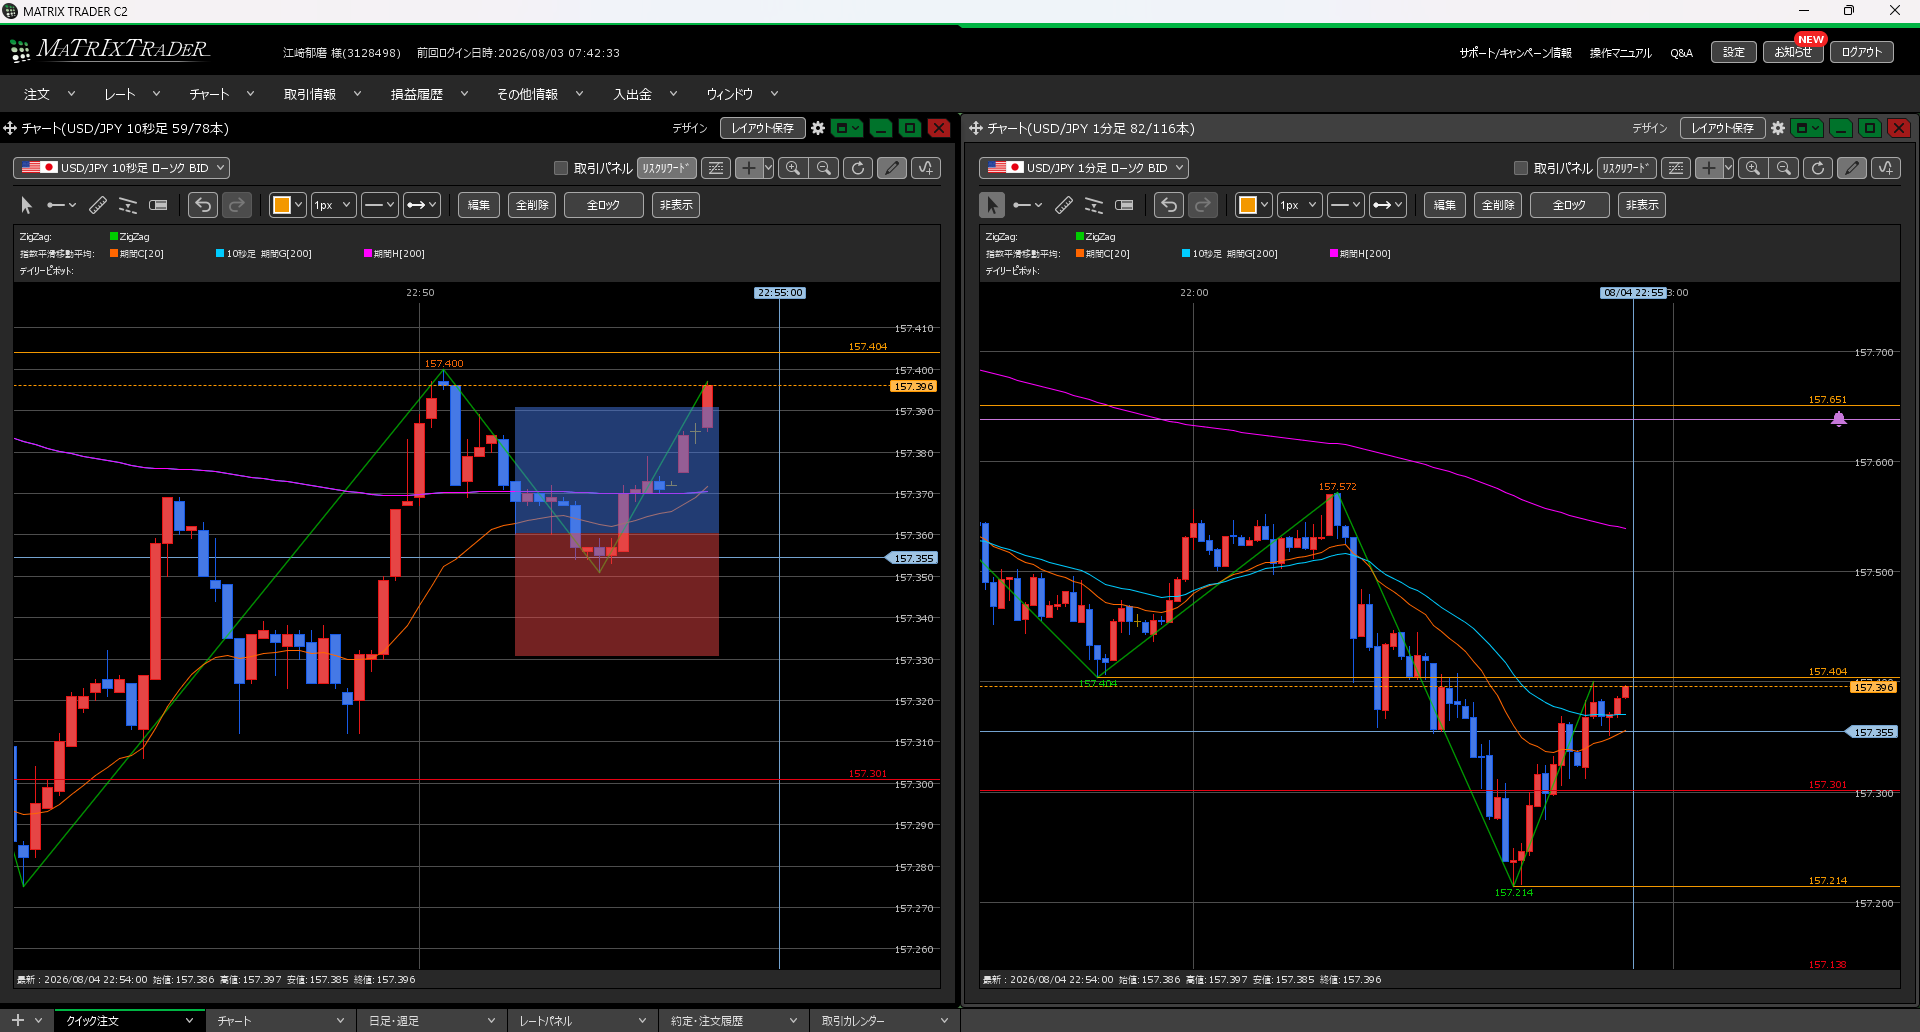This screenshot has height=1032, width=1920.
Task: Open the add-indicator icon in the 1分足 chart
Action: click(1886, 168)
